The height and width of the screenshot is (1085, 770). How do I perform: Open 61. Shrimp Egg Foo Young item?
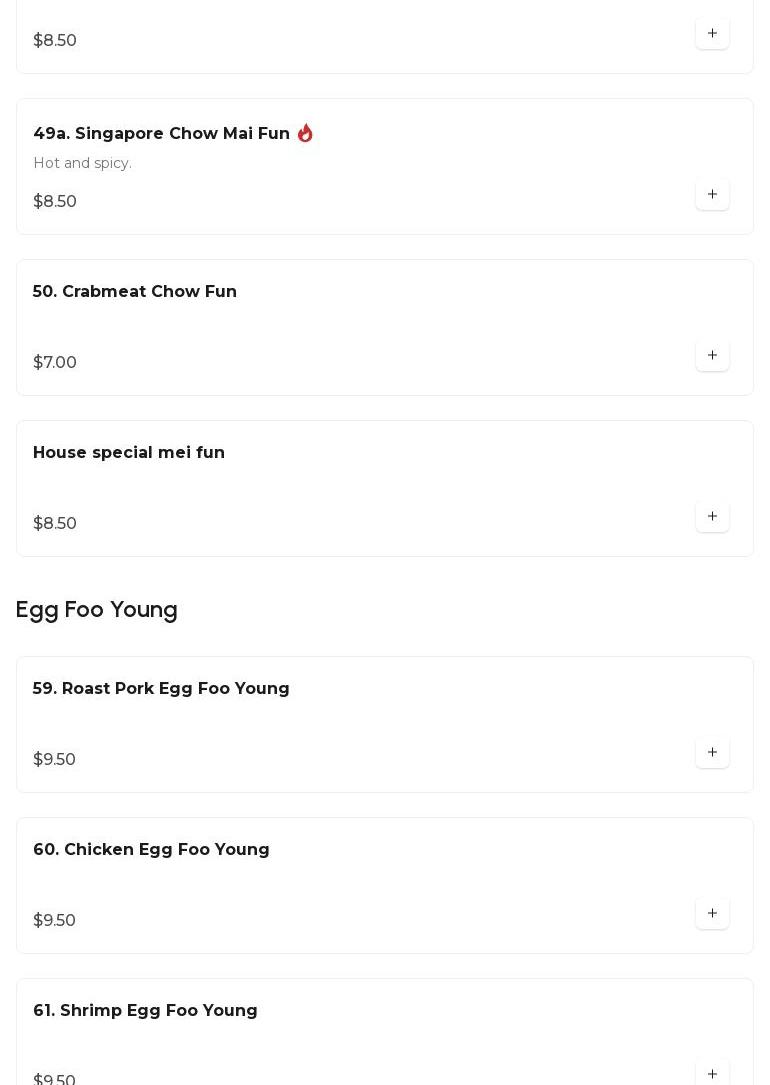(145, 1011)
